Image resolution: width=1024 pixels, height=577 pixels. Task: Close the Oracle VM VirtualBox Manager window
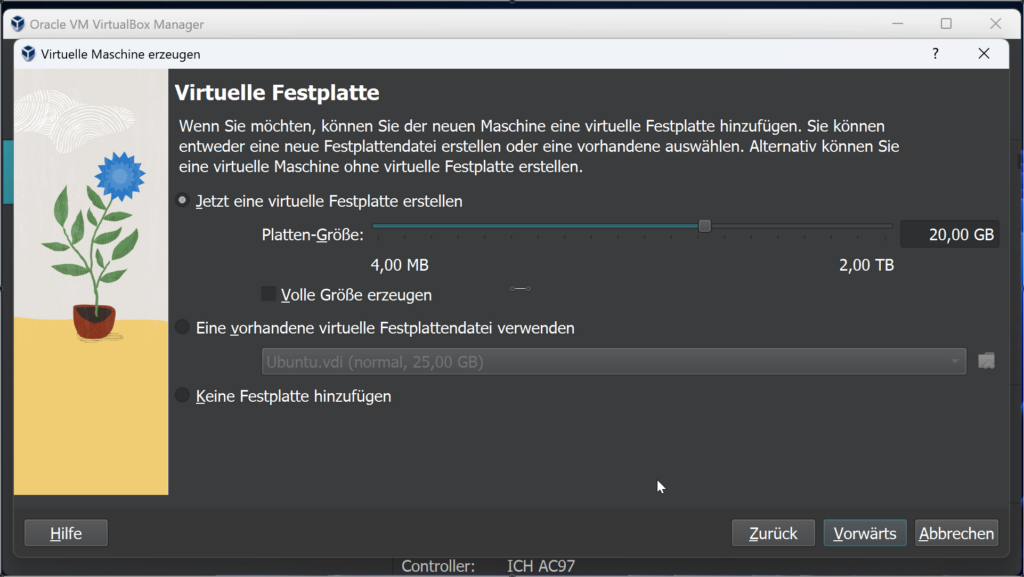click(995, 23)
